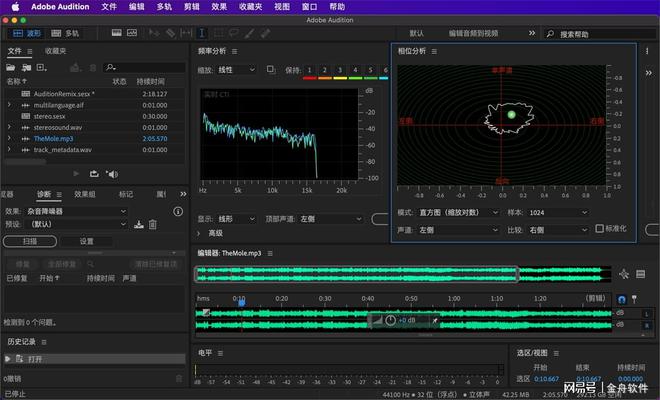
Task: Select the Move tool in toolbar
Action: coord(154,33)
